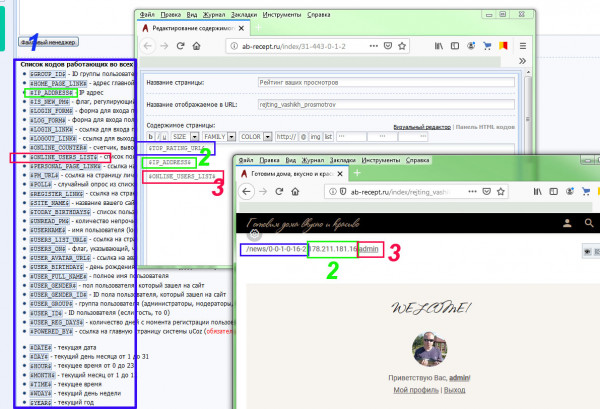Insert link with http:// button
The height and width of the screenshot is (409, 600).
(286, 137)
